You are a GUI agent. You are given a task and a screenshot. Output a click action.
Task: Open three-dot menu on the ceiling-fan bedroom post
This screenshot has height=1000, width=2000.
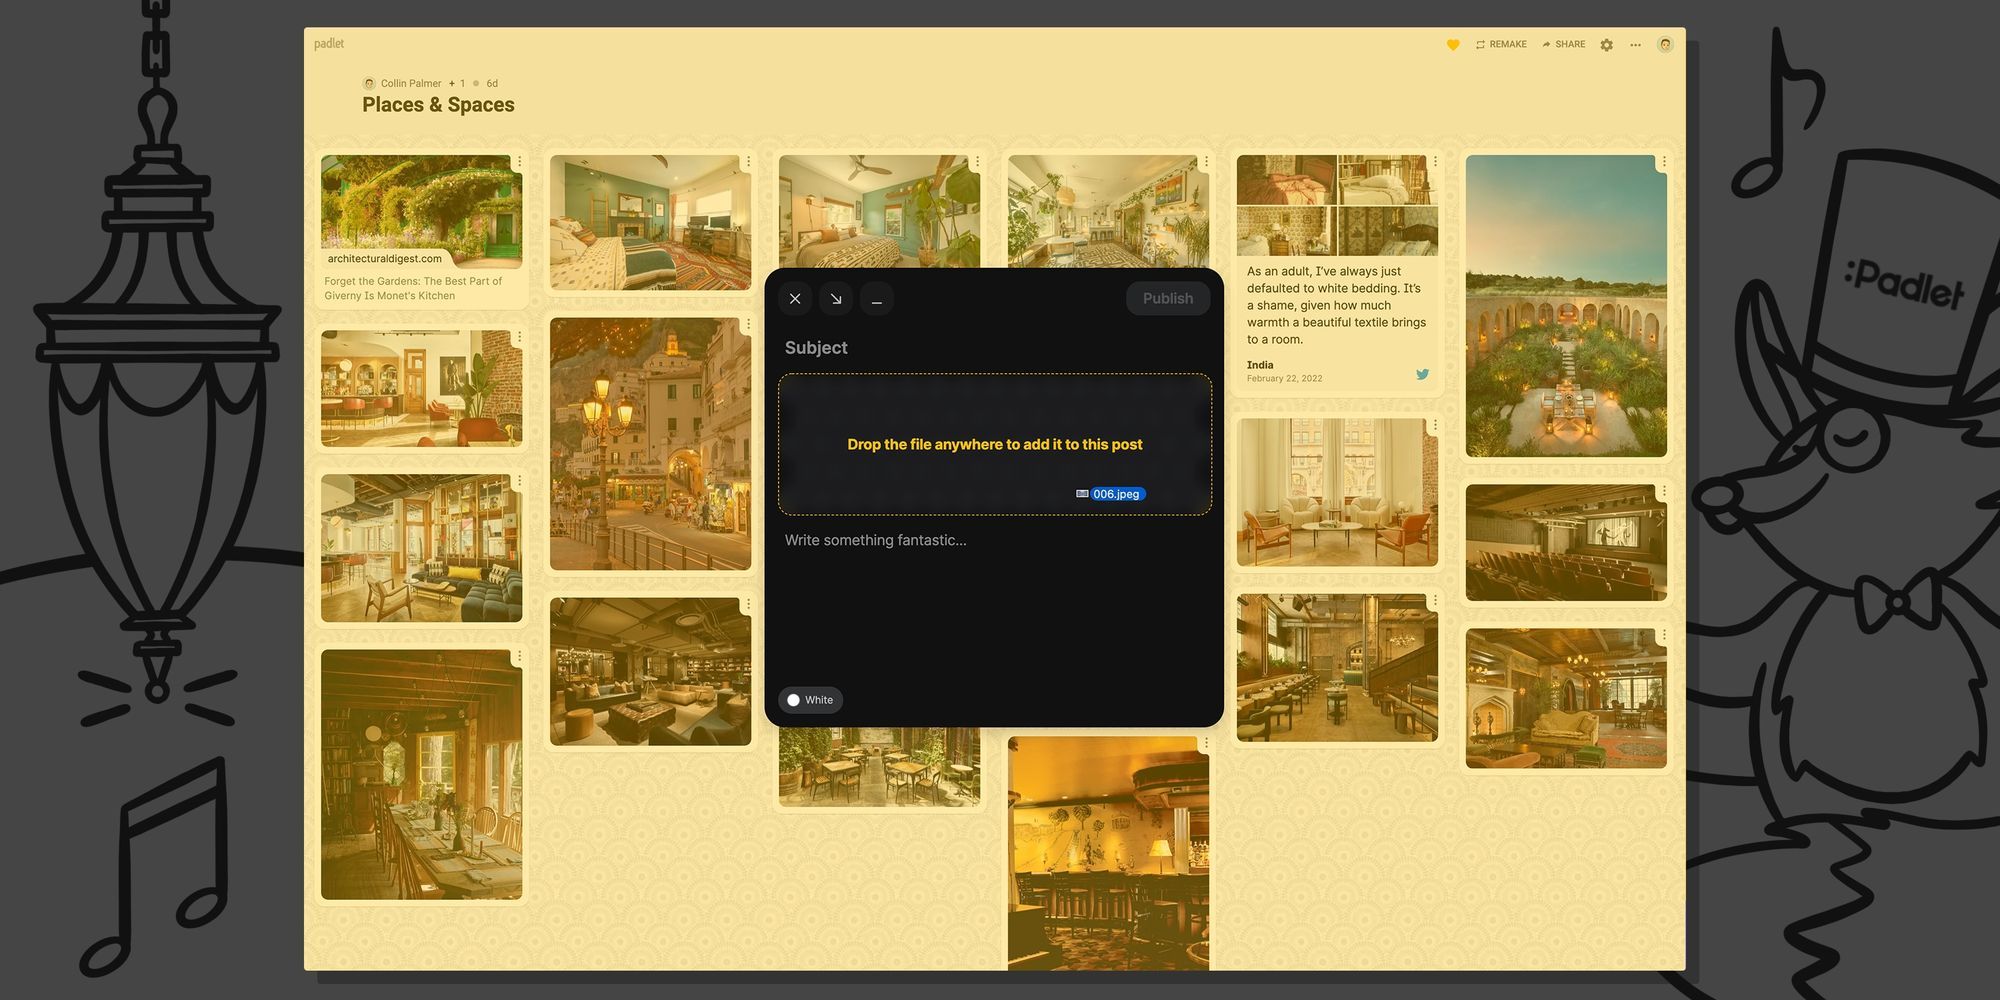point(977,162)
